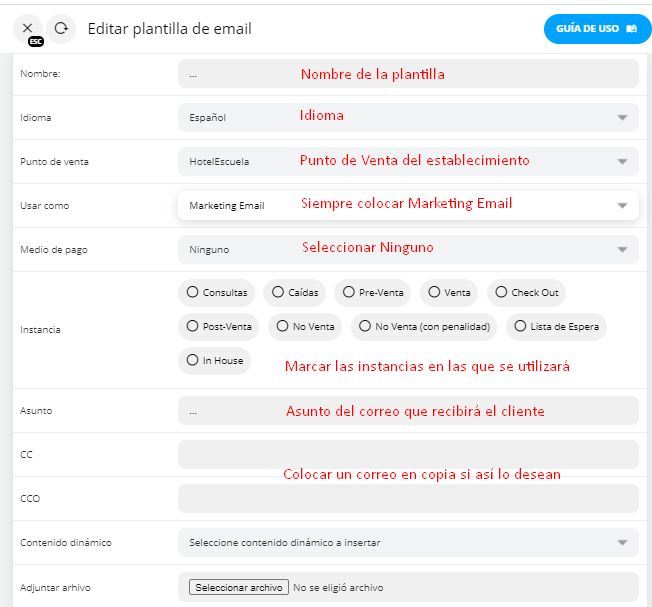Close the email template editor with X
The image size is (652, 607).
27,28
